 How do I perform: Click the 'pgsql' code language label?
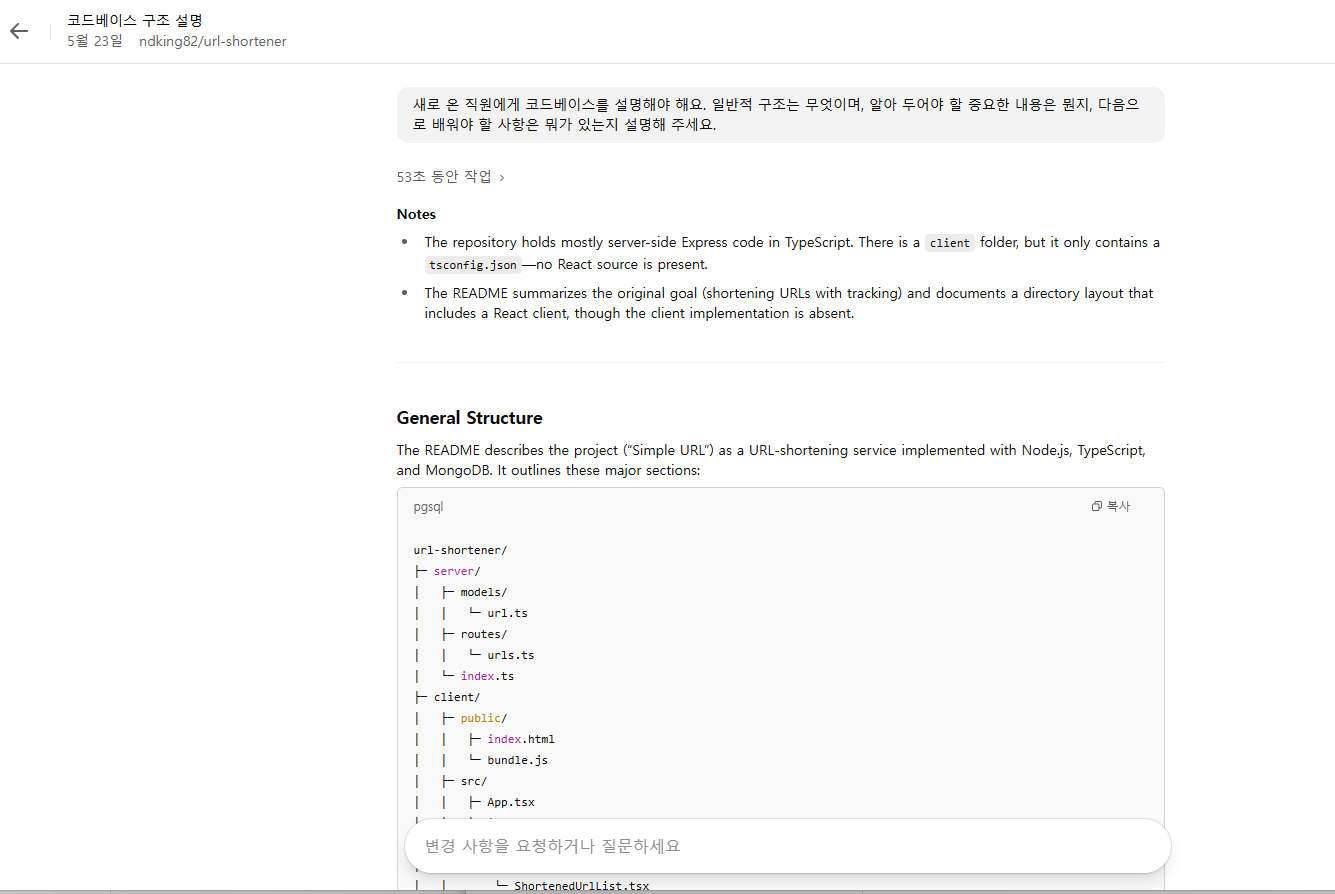[x=428, y=507]
